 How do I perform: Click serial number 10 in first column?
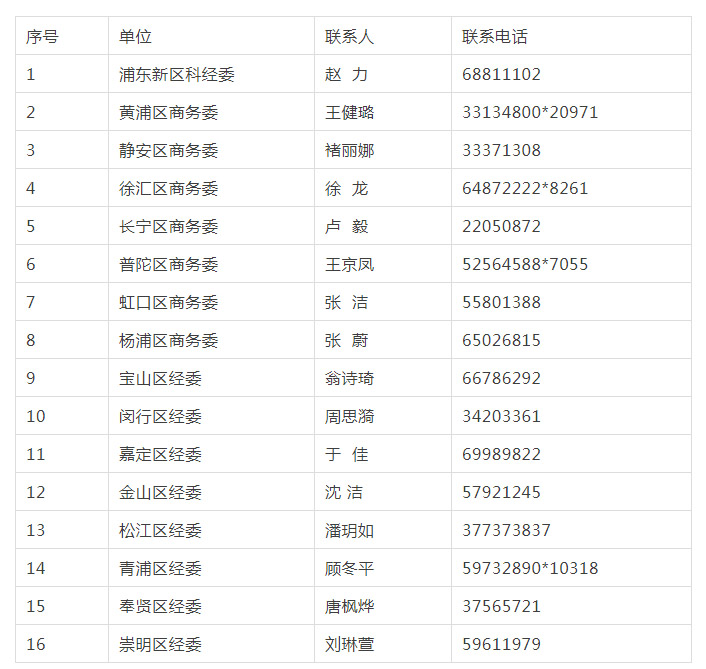tap(36, 417)
